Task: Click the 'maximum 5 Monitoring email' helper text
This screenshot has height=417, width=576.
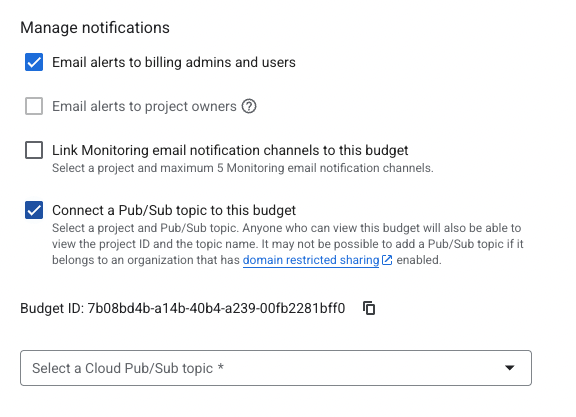Action: (242, 168)
